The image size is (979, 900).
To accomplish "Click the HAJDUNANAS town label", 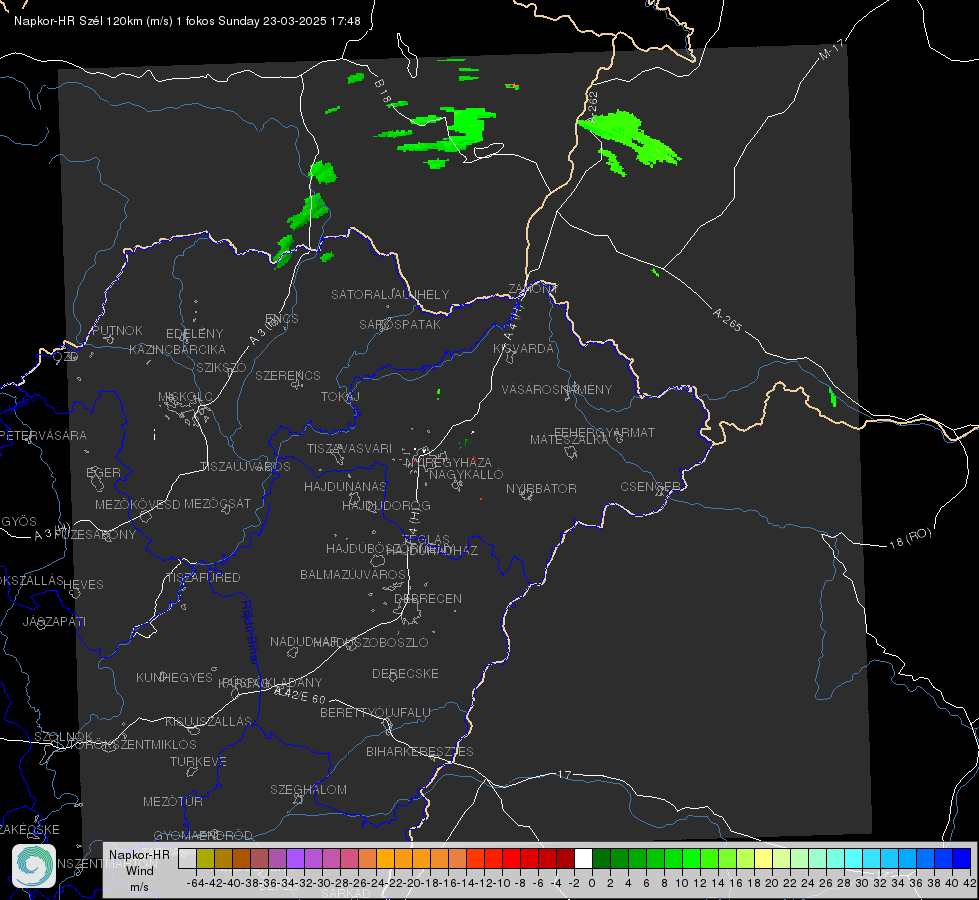I will [x=345, y=486].
